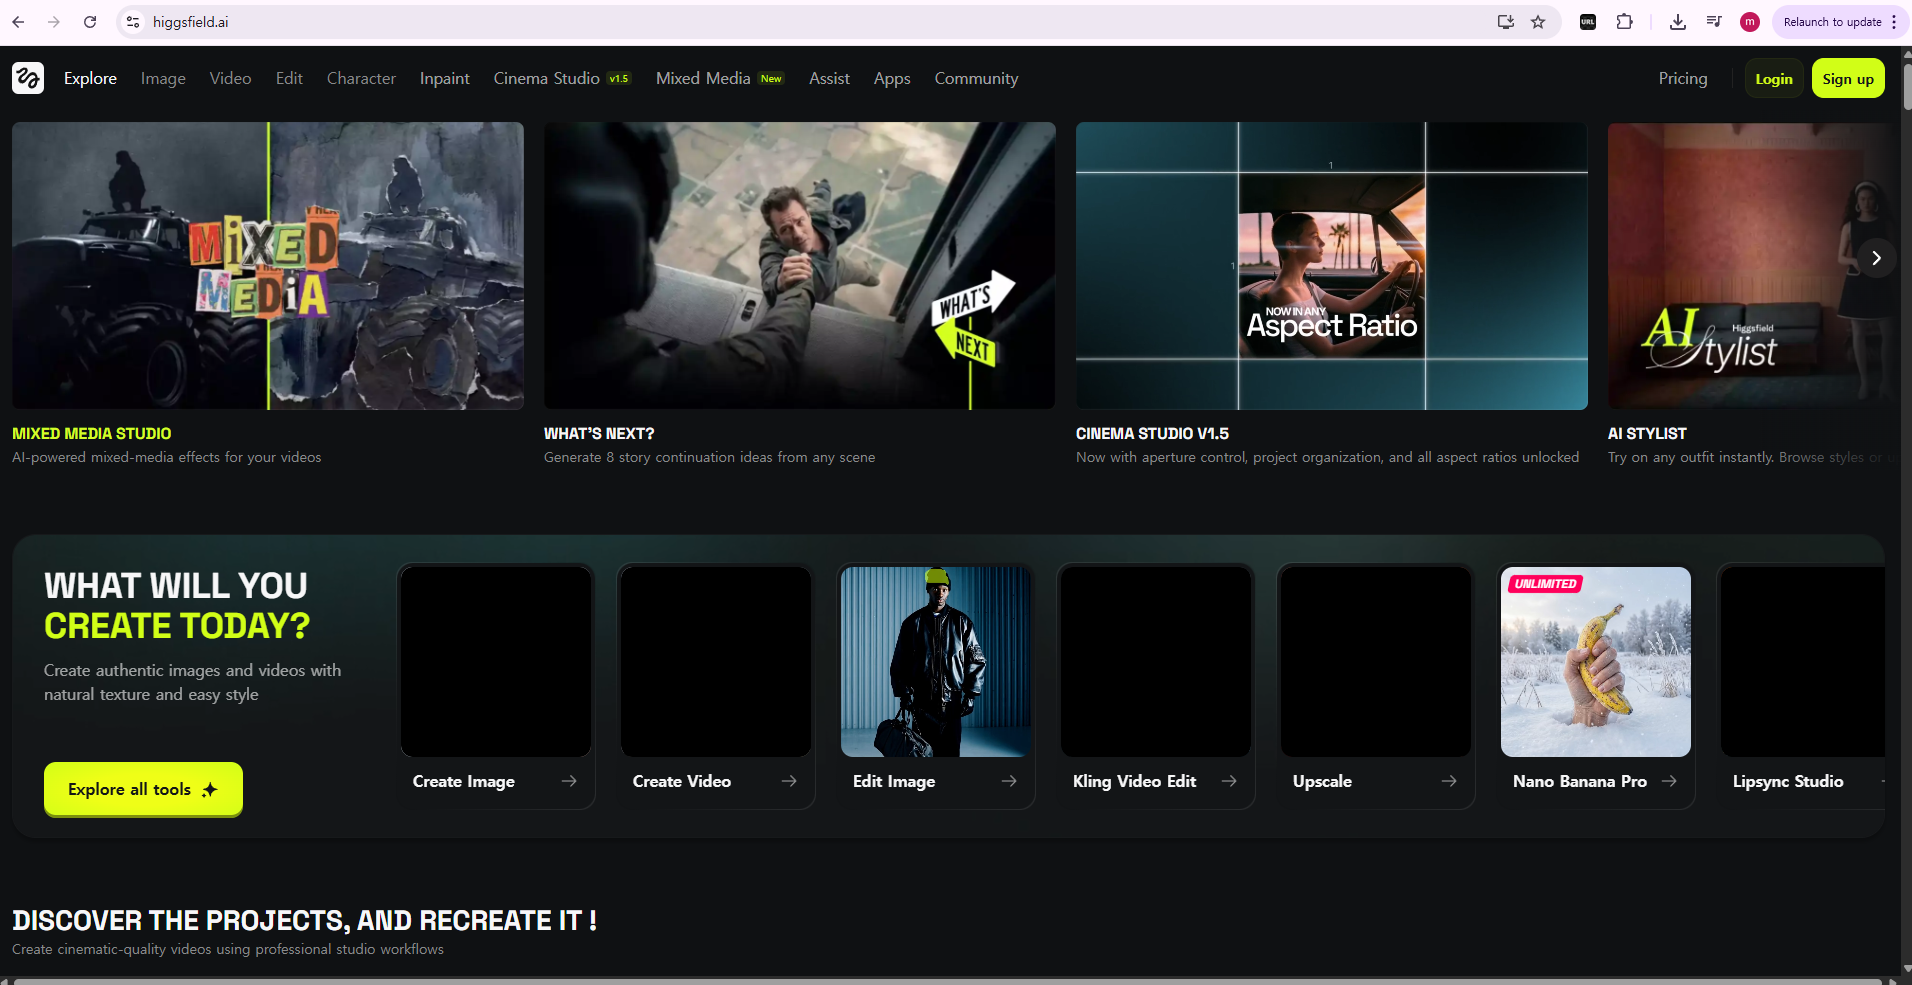Viewport: 1912px width, 985px height.
Task: Click the arrow on Nano Banana Pro card
Action: pyautogui.click(x=1669, y=781)
